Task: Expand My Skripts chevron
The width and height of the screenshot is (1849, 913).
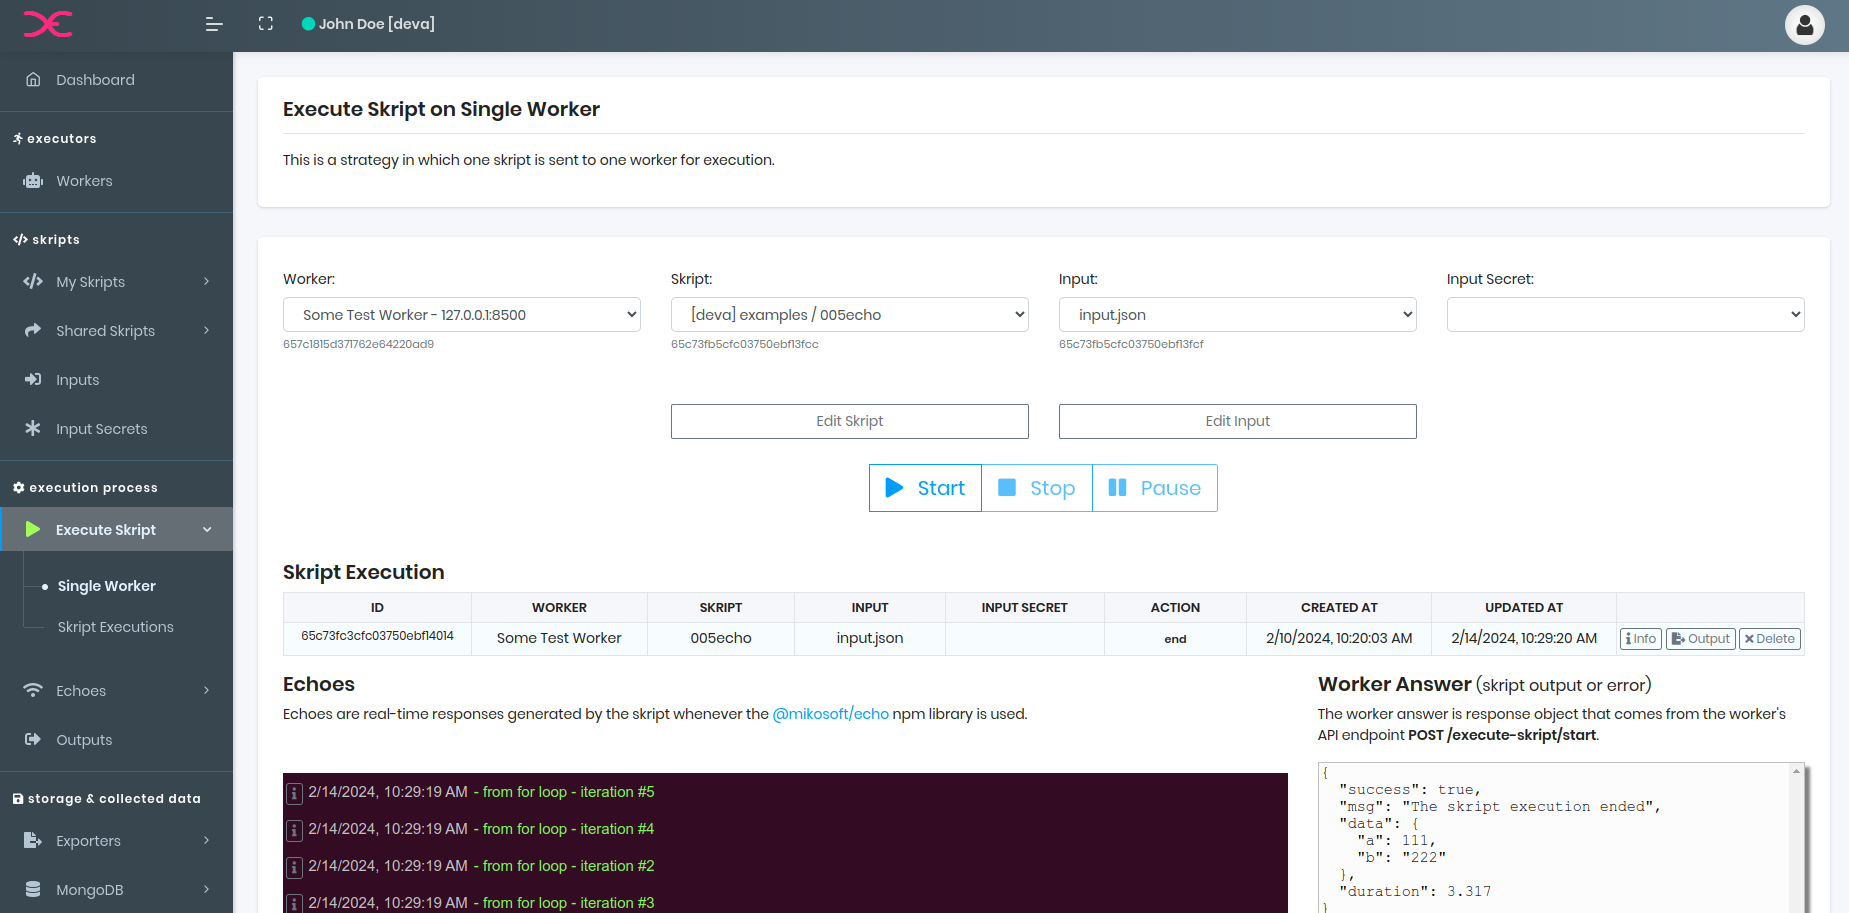Action: coord(207,281)
